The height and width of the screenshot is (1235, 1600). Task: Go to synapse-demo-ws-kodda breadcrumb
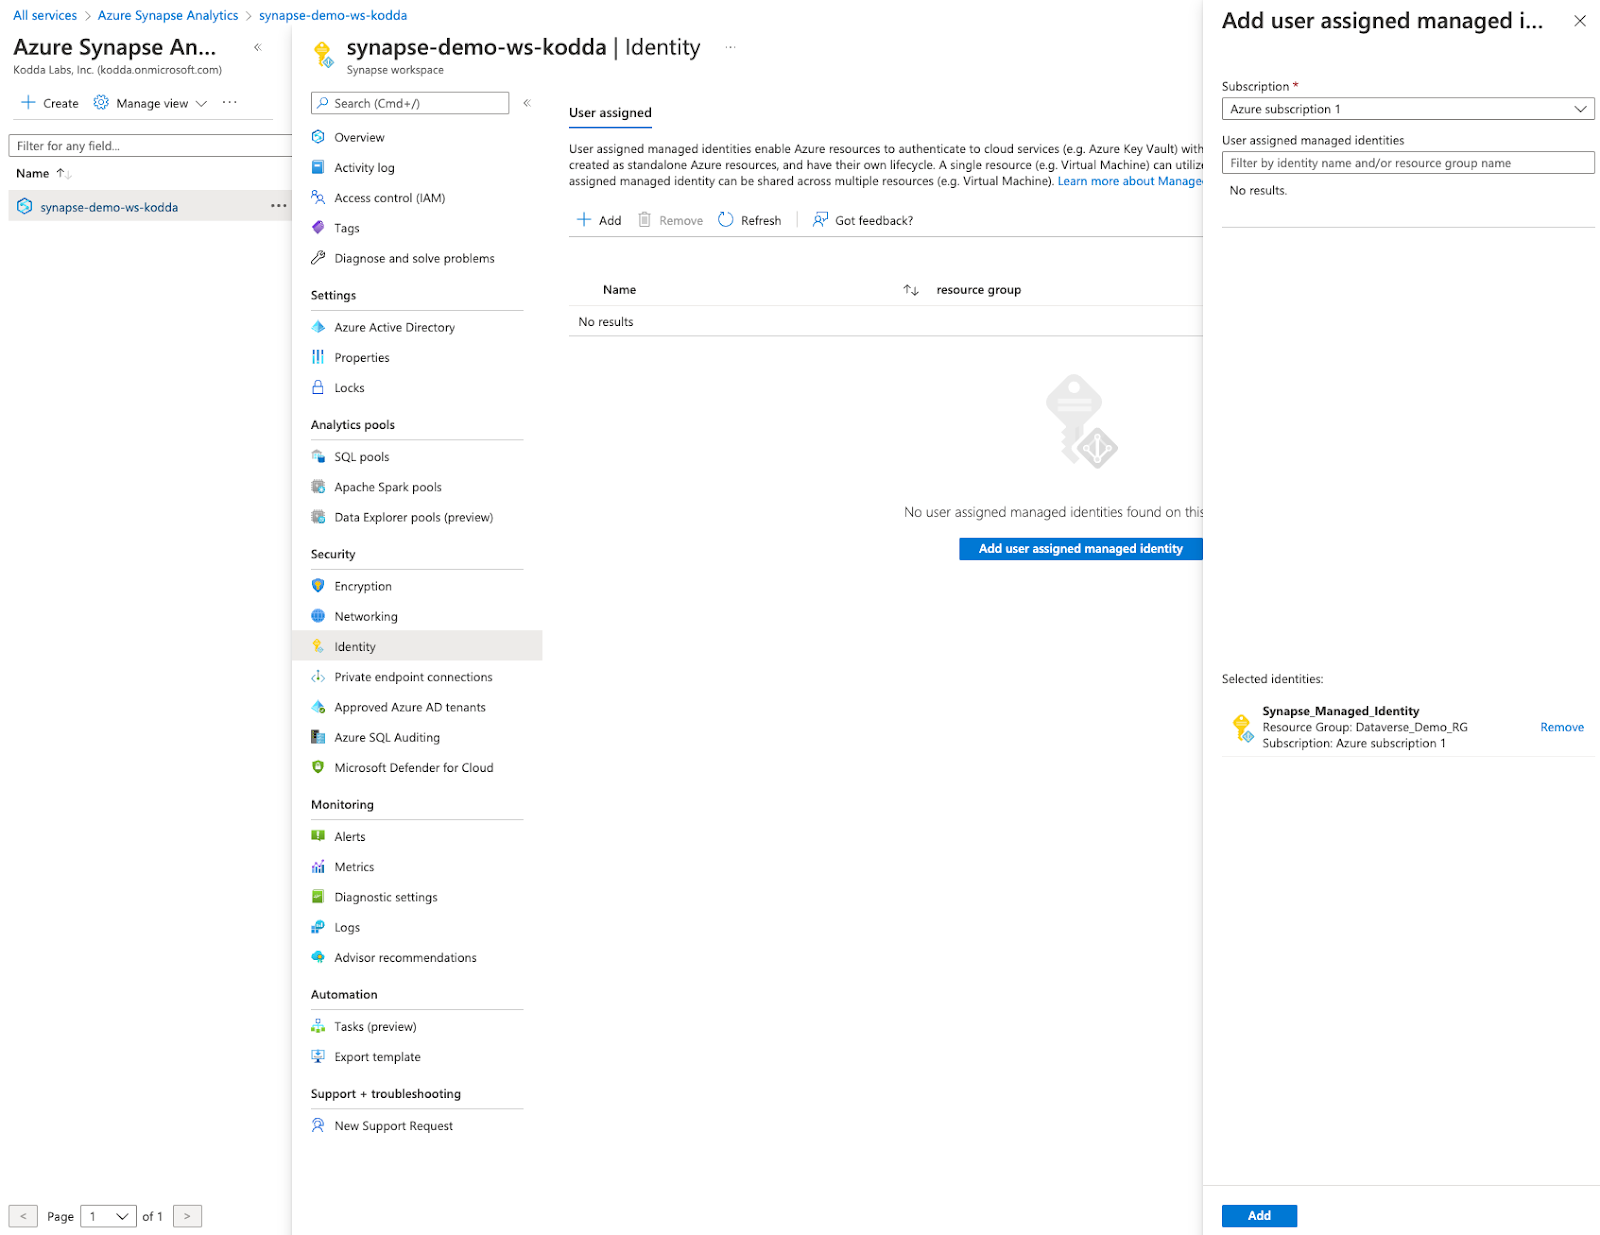[333, 15]
